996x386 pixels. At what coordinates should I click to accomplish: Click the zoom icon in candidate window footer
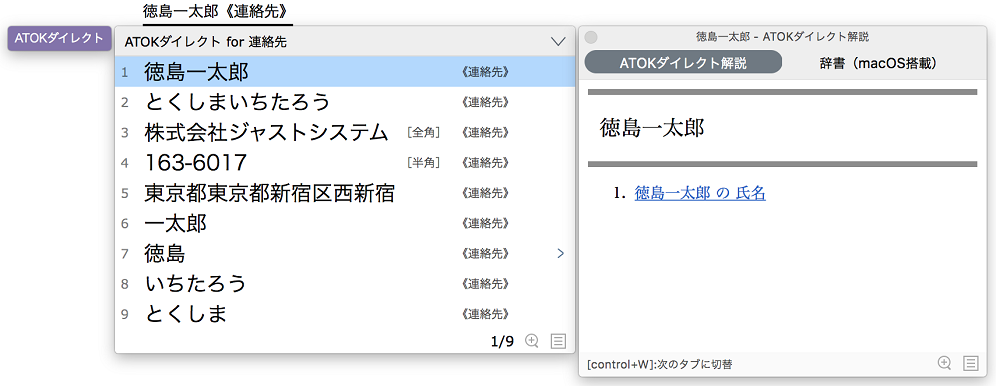tap(532, 341)
